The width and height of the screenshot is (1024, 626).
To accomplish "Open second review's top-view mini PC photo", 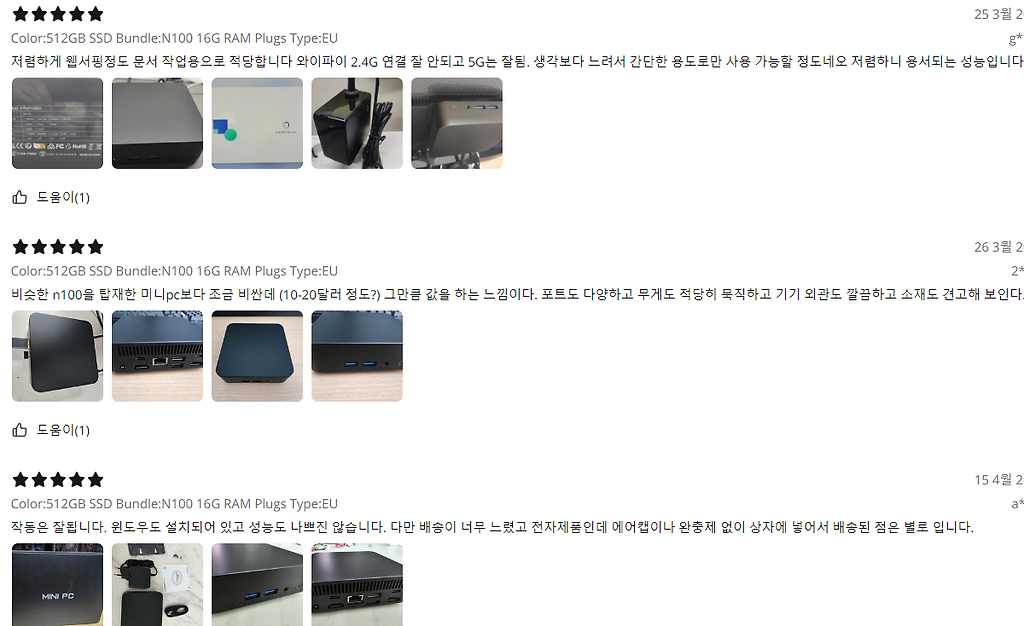I will (x=57, y=356).
